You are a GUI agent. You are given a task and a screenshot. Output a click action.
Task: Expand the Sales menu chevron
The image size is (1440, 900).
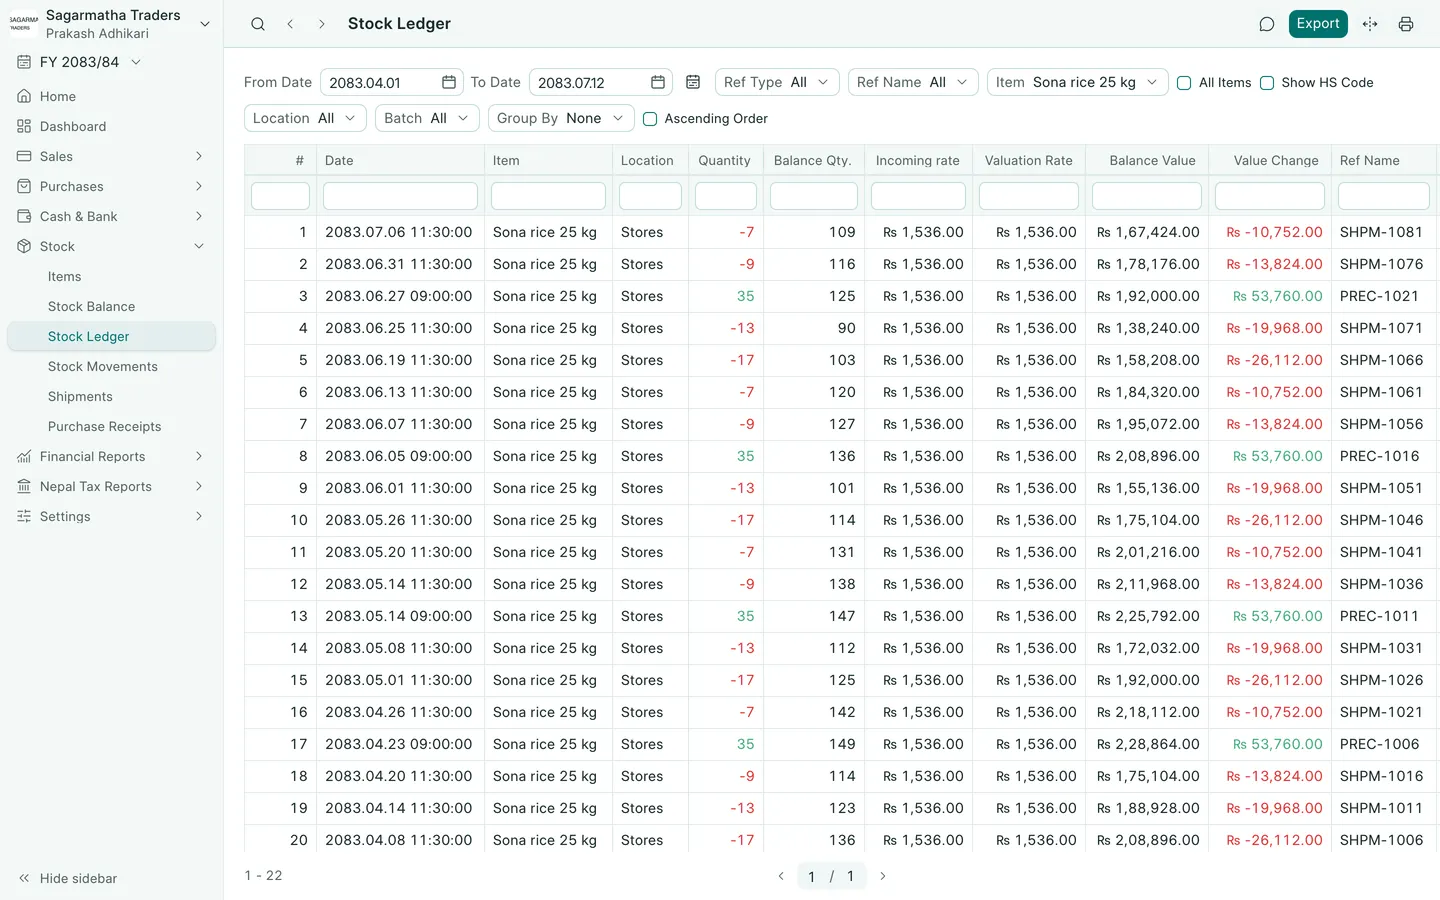(199, 156)
